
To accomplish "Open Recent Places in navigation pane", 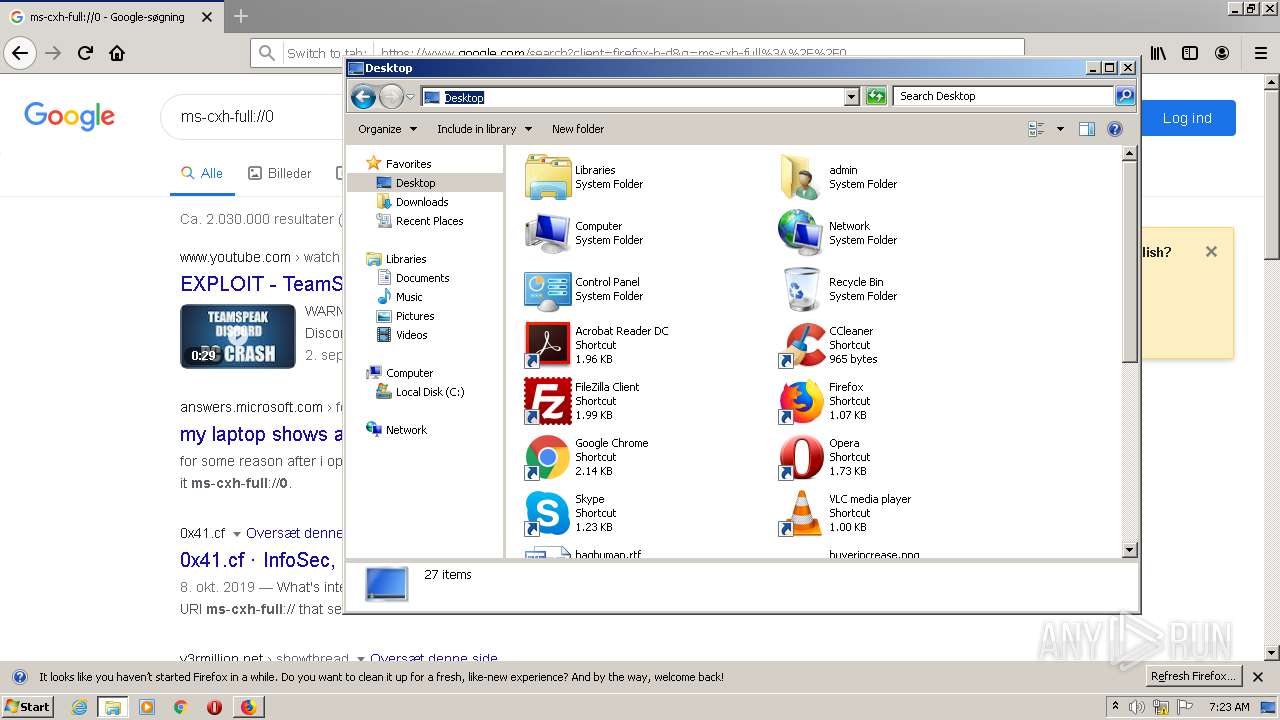I will click(x=429, y=221).
